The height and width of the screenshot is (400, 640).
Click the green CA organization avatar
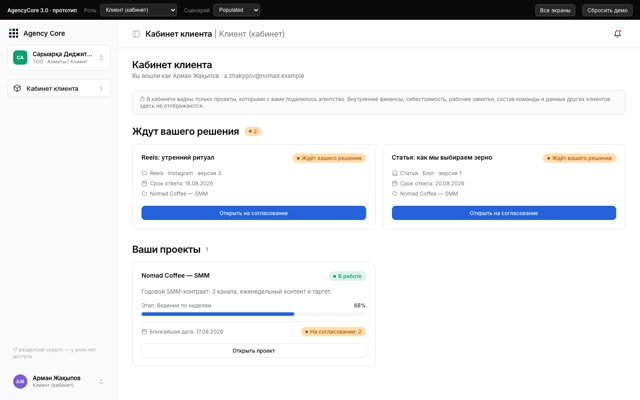click(x=20, y=58)
